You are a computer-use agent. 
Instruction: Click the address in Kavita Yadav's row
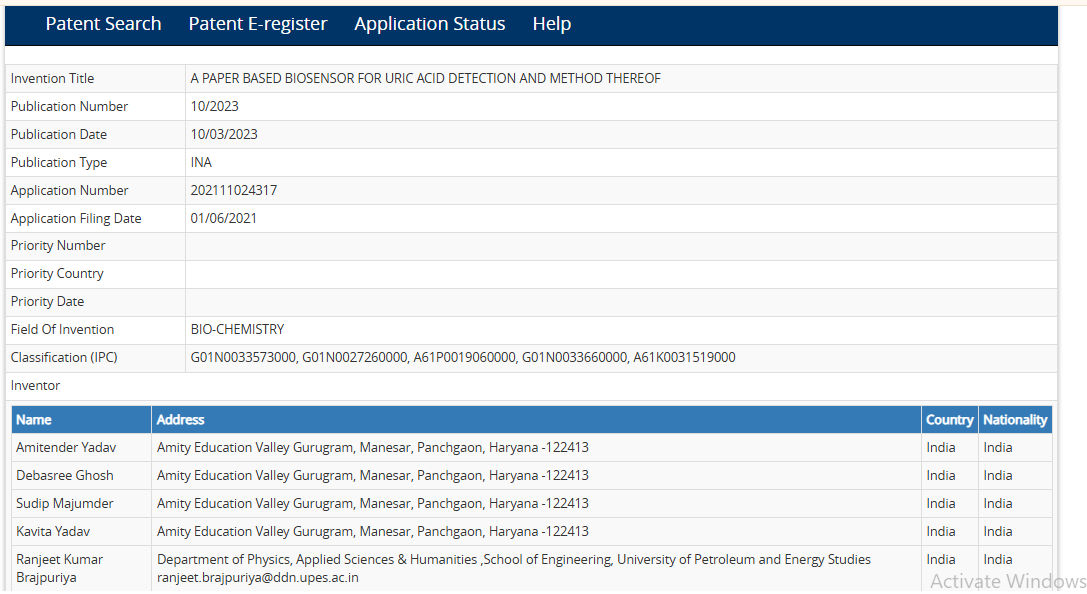point(373,532)
